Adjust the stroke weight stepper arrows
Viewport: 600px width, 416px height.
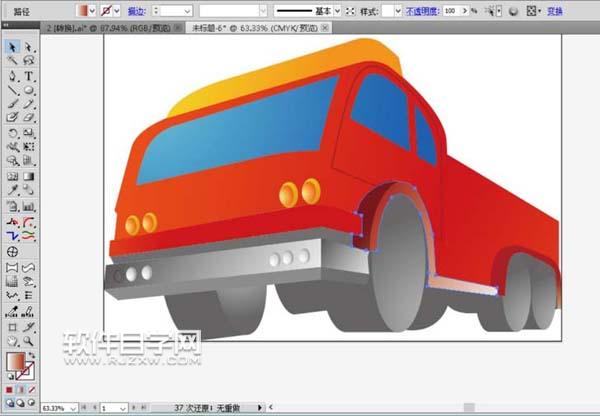coord(156,11)
